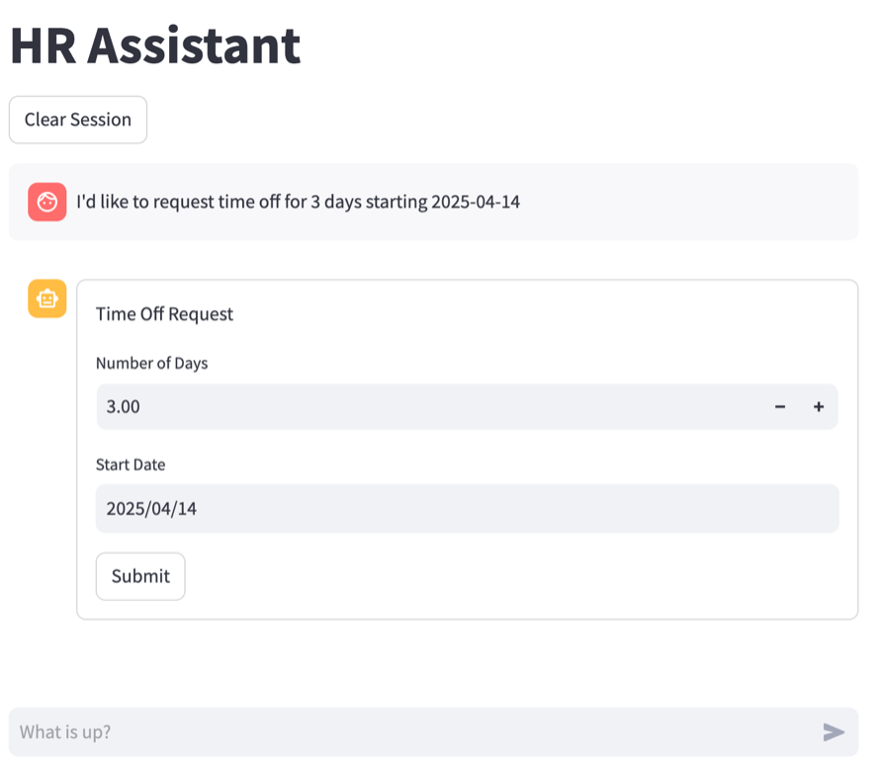Screen dimensions: 886x766
Task: Decrement the Number of Days stepper
Action: coord(780,407)
